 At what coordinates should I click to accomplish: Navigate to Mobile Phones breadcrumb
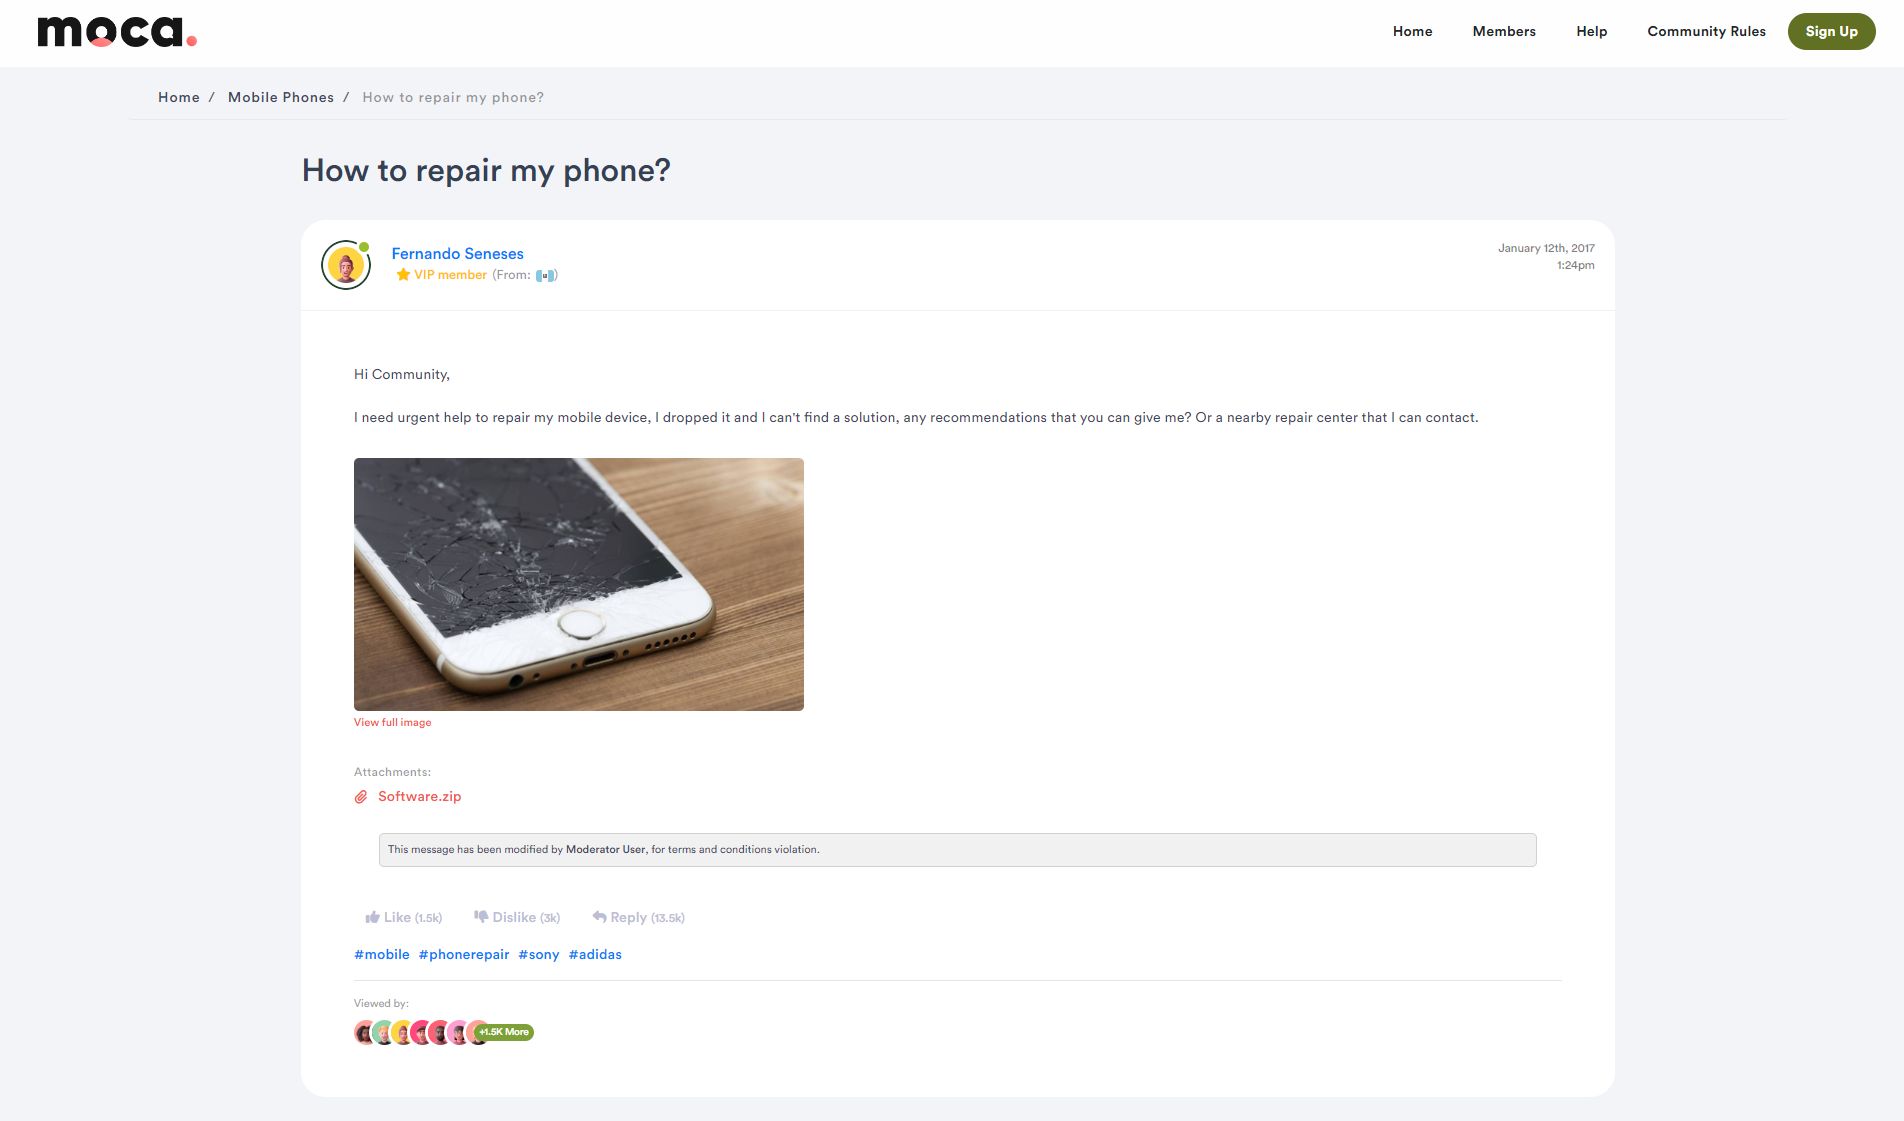(281, 97)
